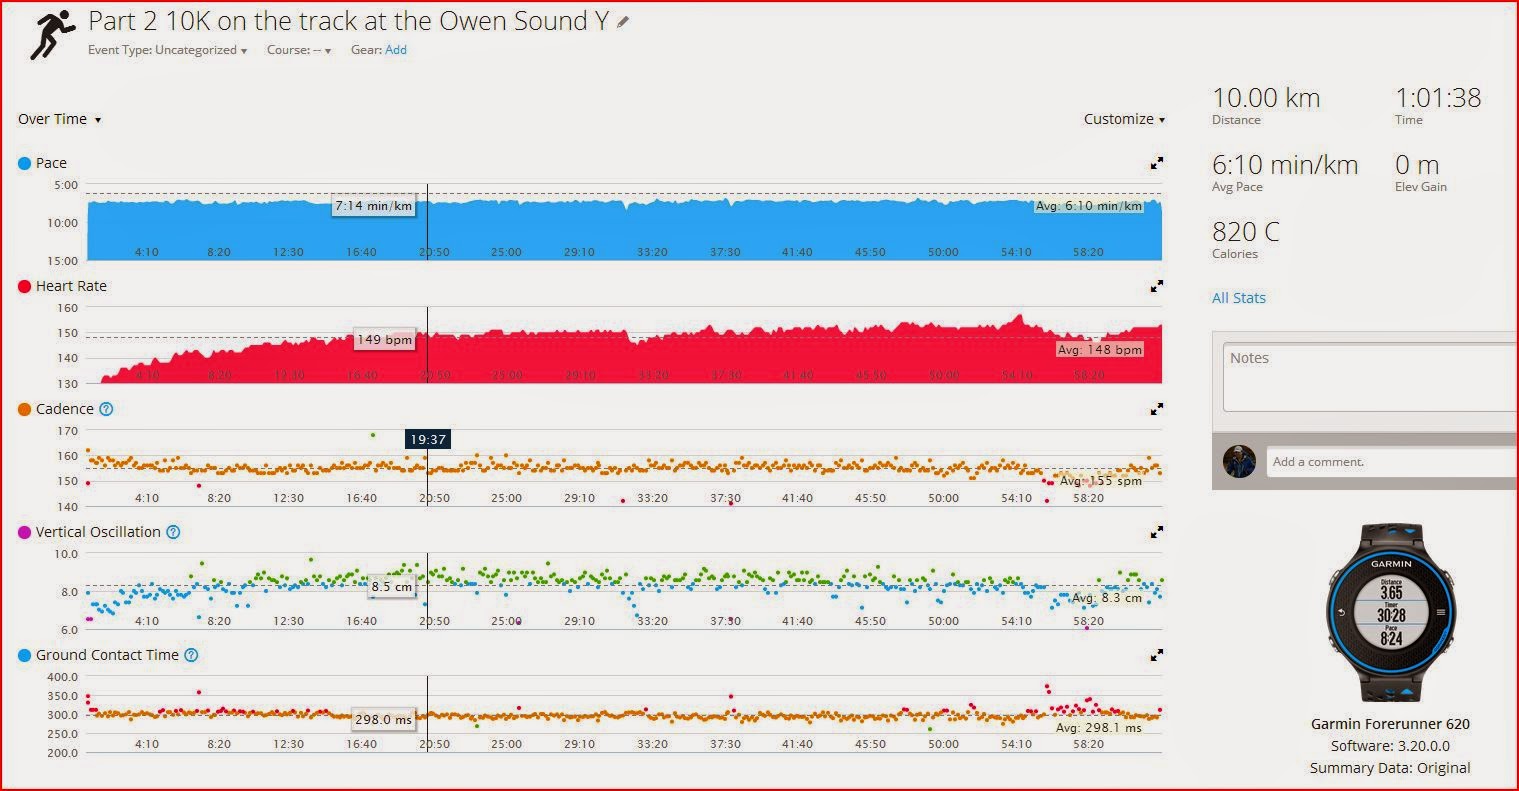Click the blue Pace color dot
The width and height of the screenshot is (1519, 791).
click(x=25, y=163)
